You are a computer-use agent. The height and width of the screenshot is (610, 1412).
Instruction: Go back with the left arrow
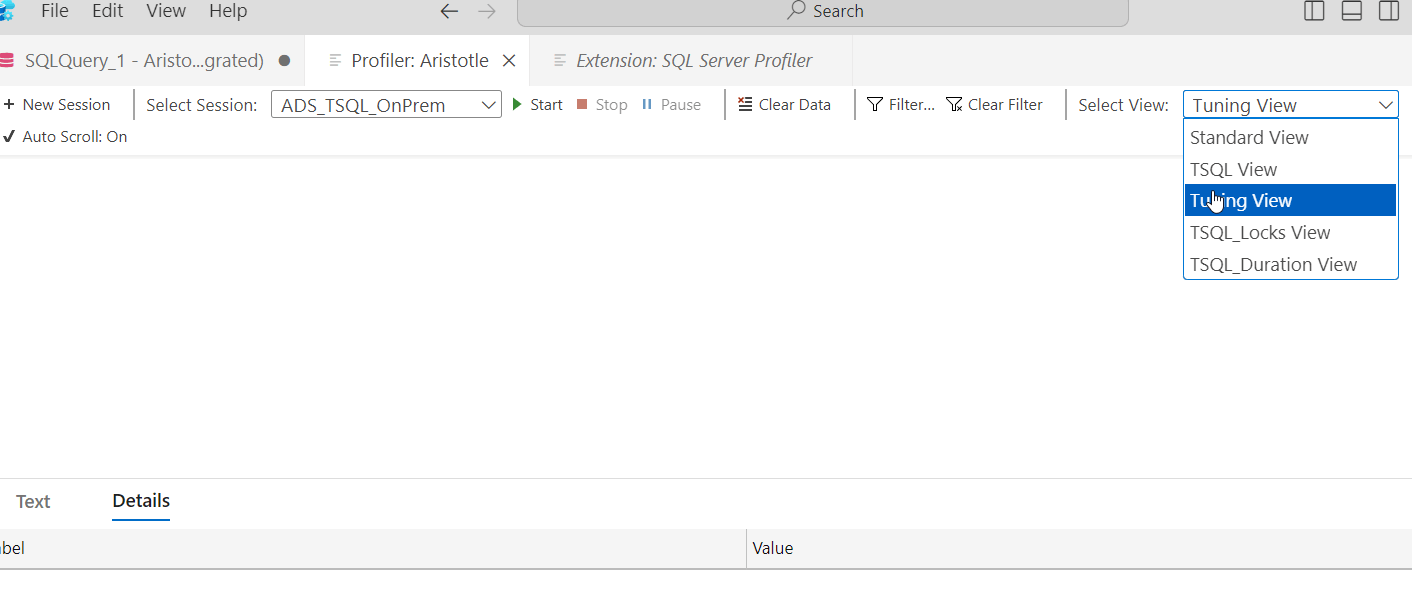450,11
